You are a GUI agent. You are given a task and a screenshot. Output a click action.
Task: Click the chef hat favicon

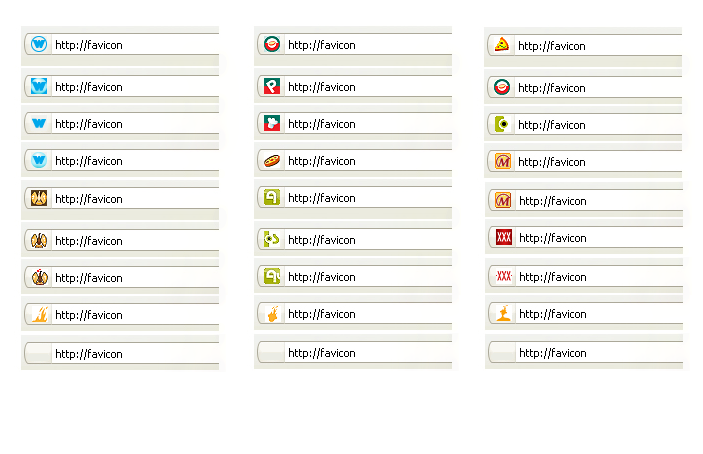271,124
